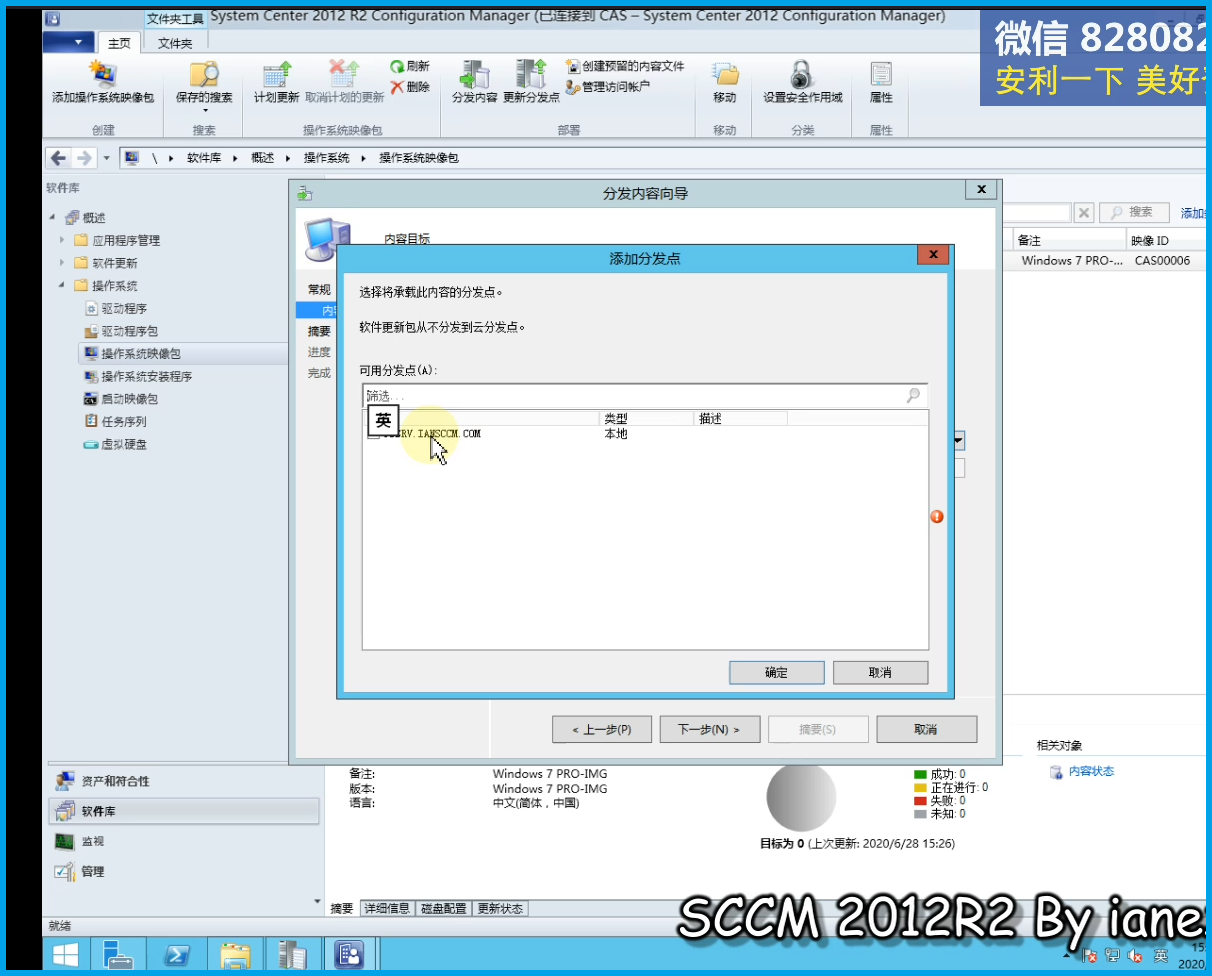
Task: Open Saved Searches (保存的搜索) in ribbon
Action: point(204,84)
